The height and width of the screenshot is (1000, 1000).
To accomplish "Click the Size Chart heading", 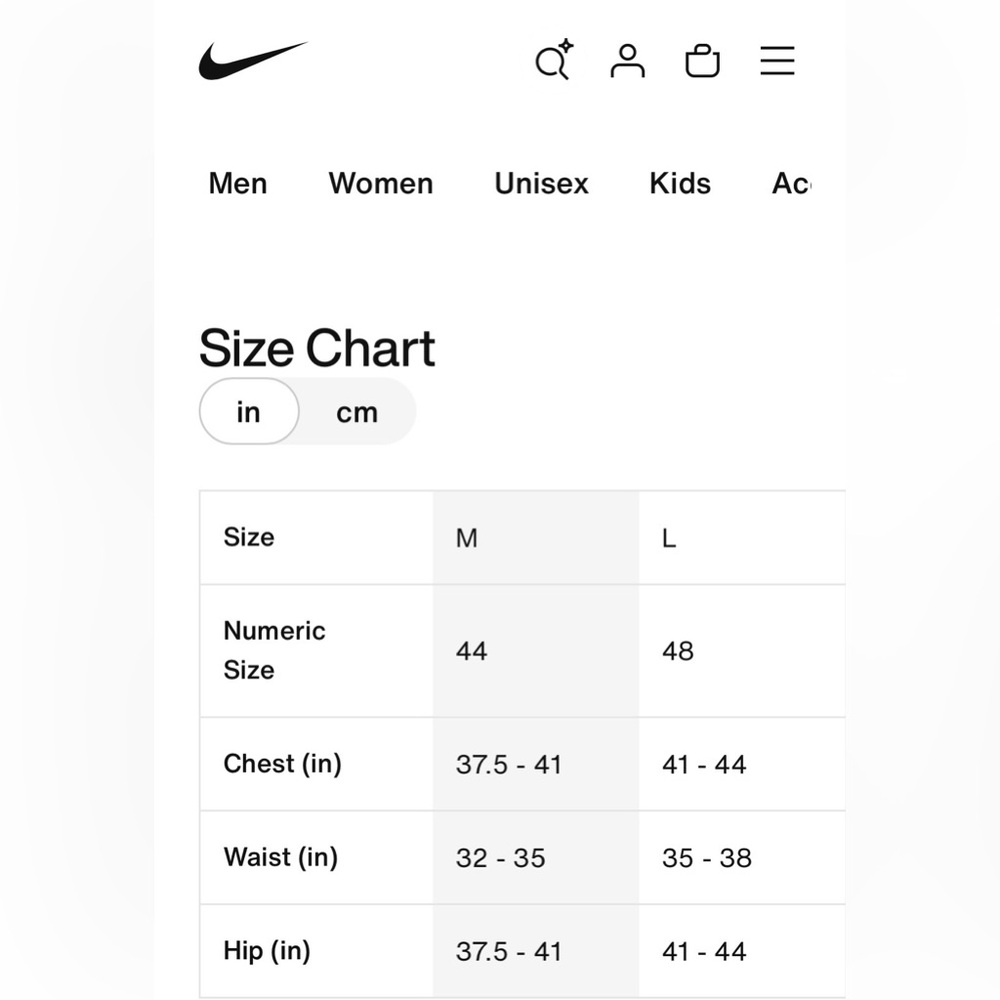I will (x=317, y=348).
